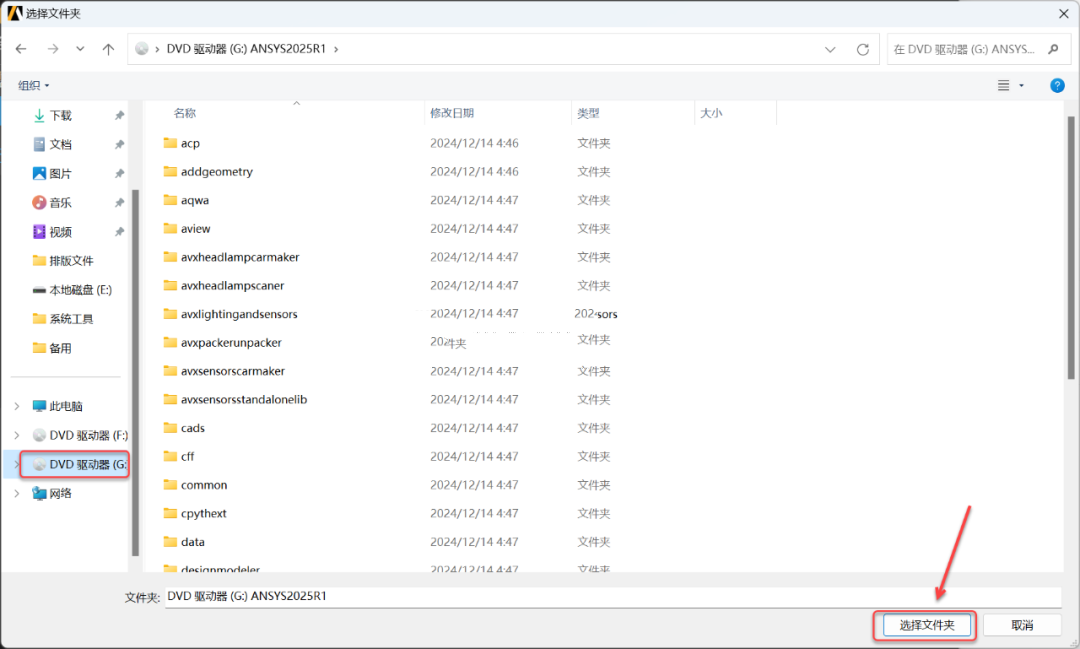Confirm with the 选择文件夹 button
This screenshot has height=649, width=1080.
pos(926,625)
